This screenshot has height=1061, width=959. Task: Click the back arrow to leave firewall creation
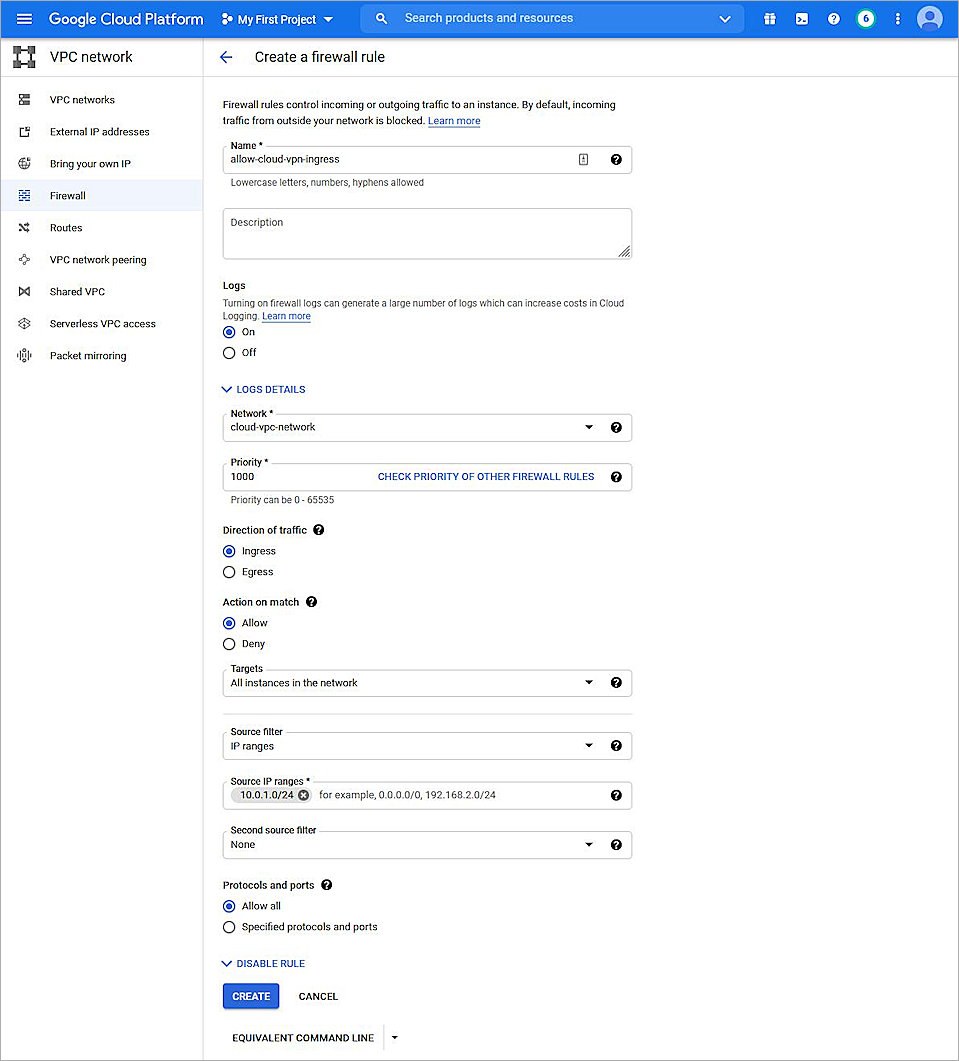226,57
